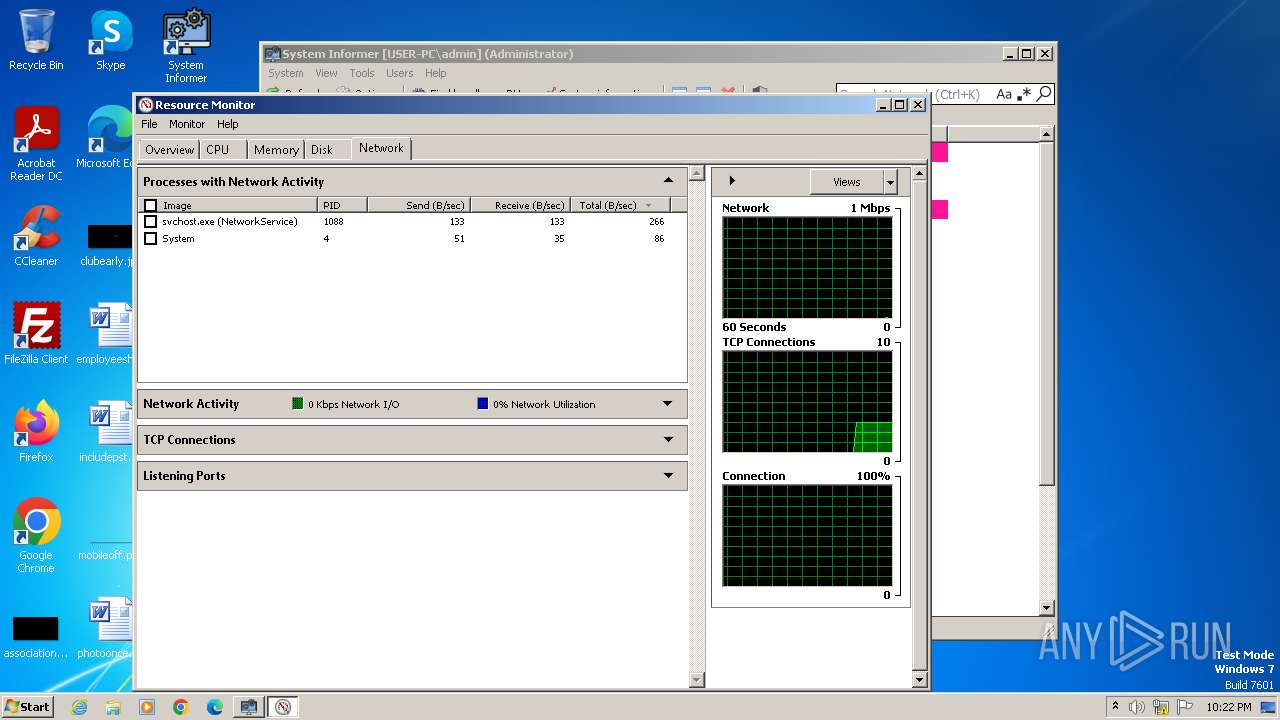Collapse the graphs pane arrow
This screenshot has height=720, width=1280.
click(732, 181)
